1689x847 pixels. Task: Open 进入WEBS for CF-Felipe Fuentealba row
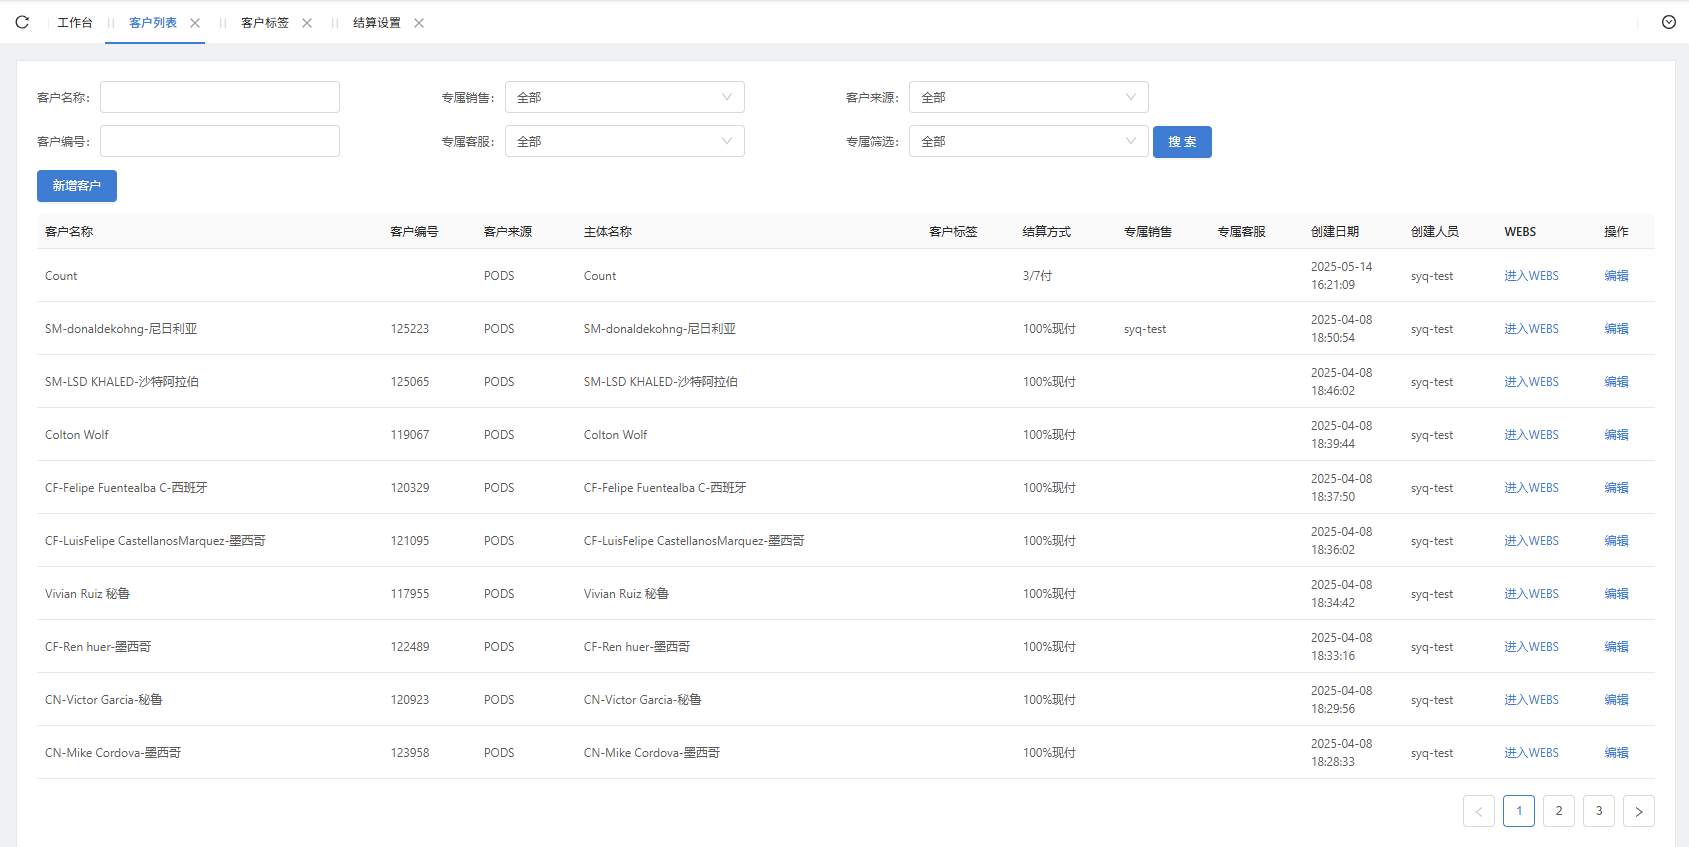[x=1531, y=488]
